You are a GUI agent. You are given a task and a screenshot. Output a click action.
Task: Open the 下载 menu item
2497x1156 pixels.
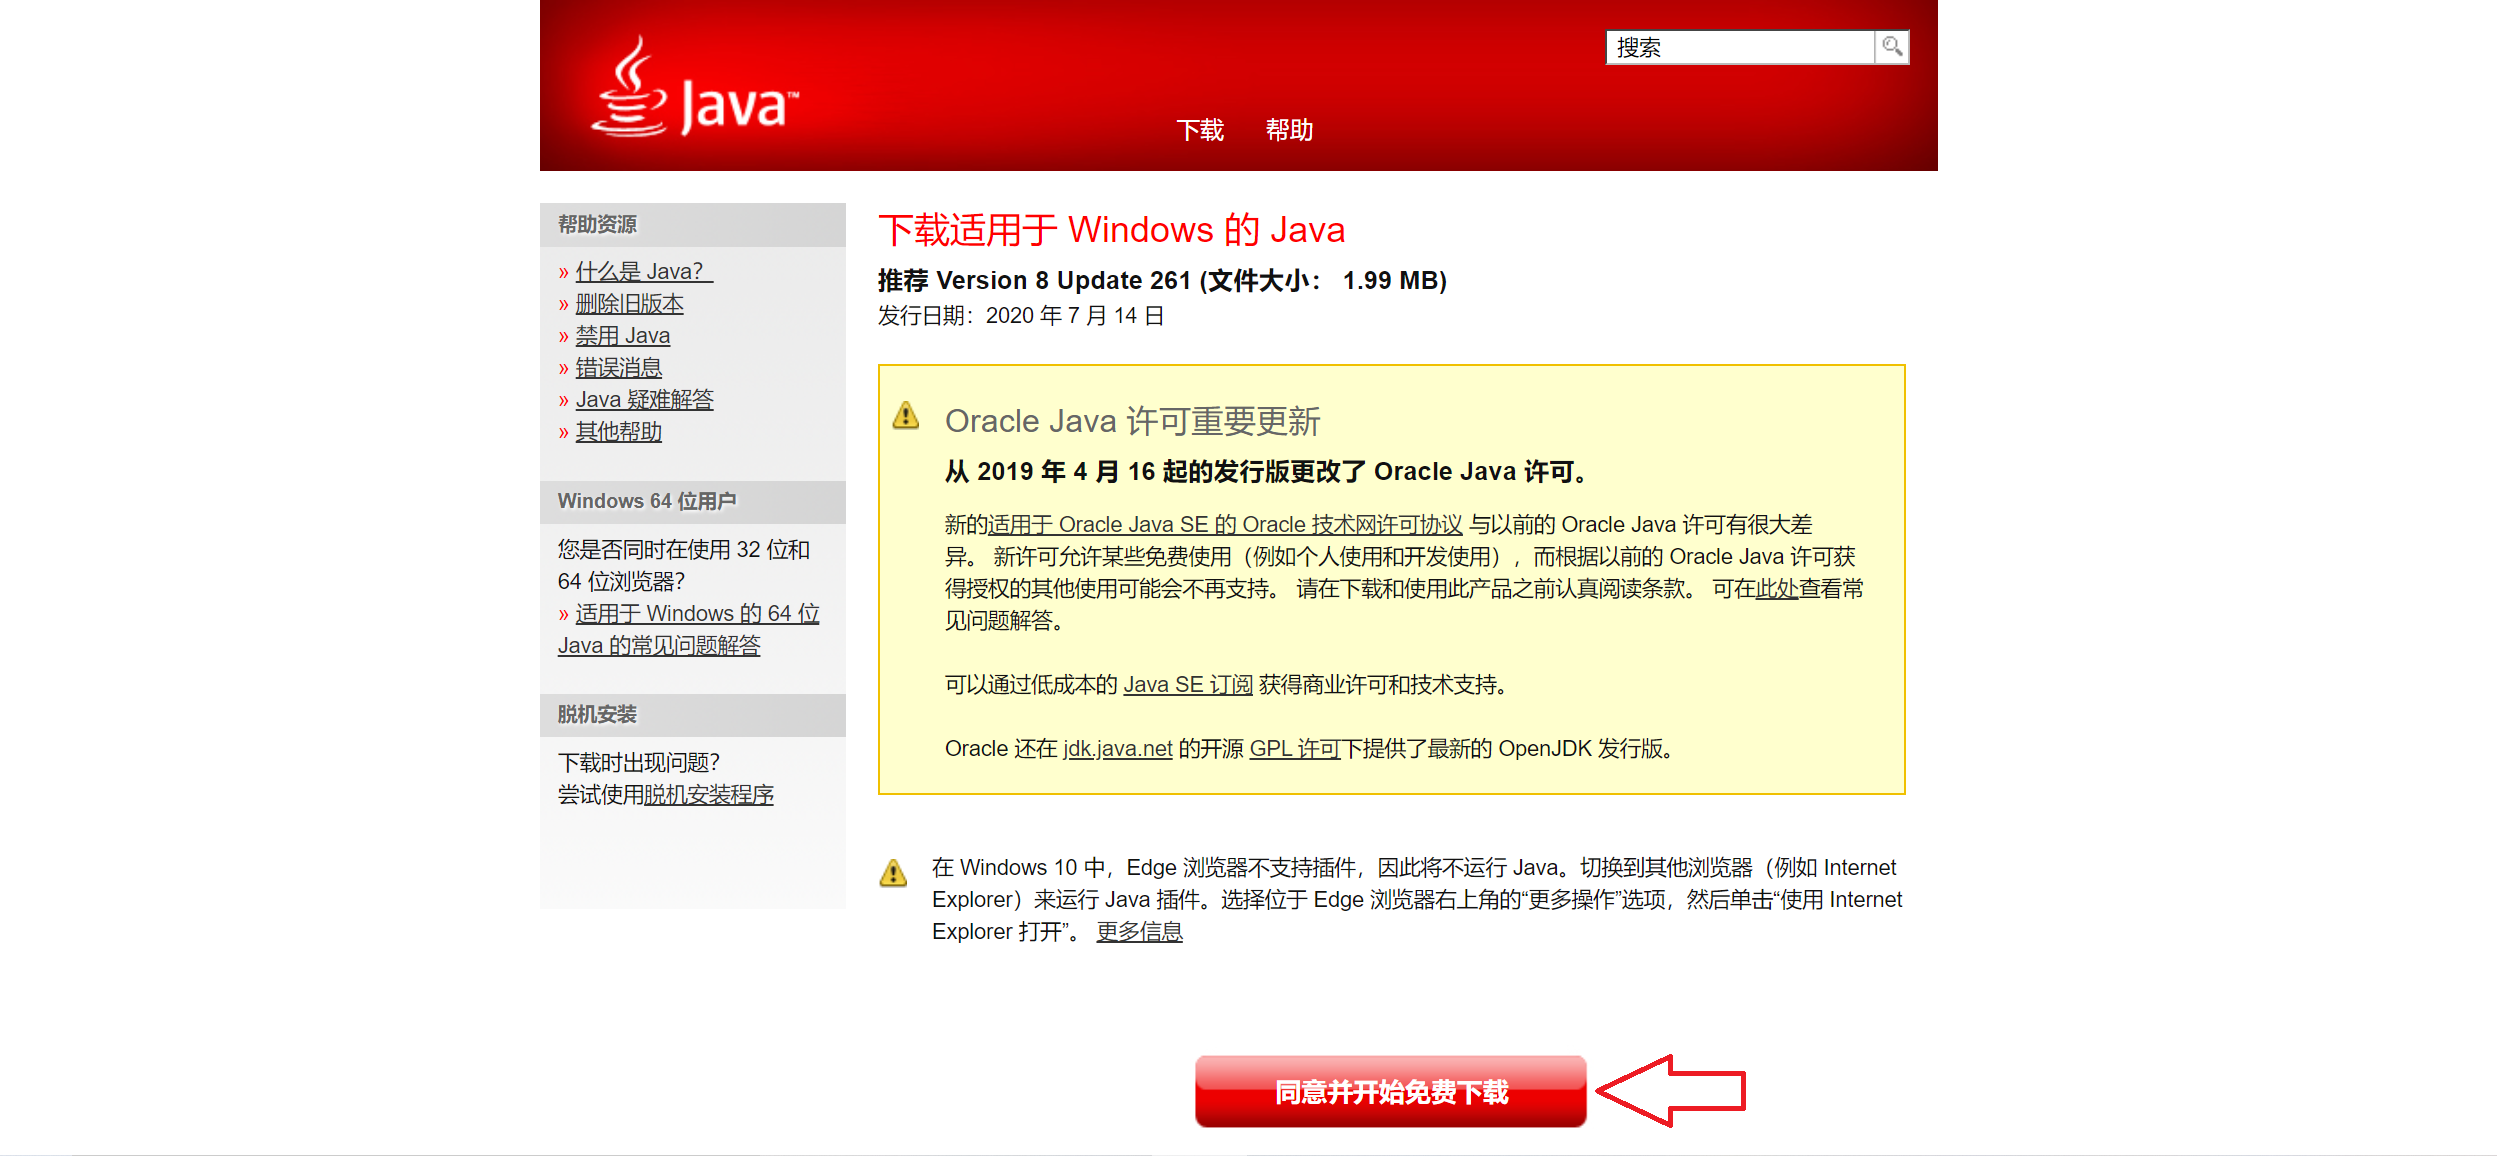tap(1200, 130)
